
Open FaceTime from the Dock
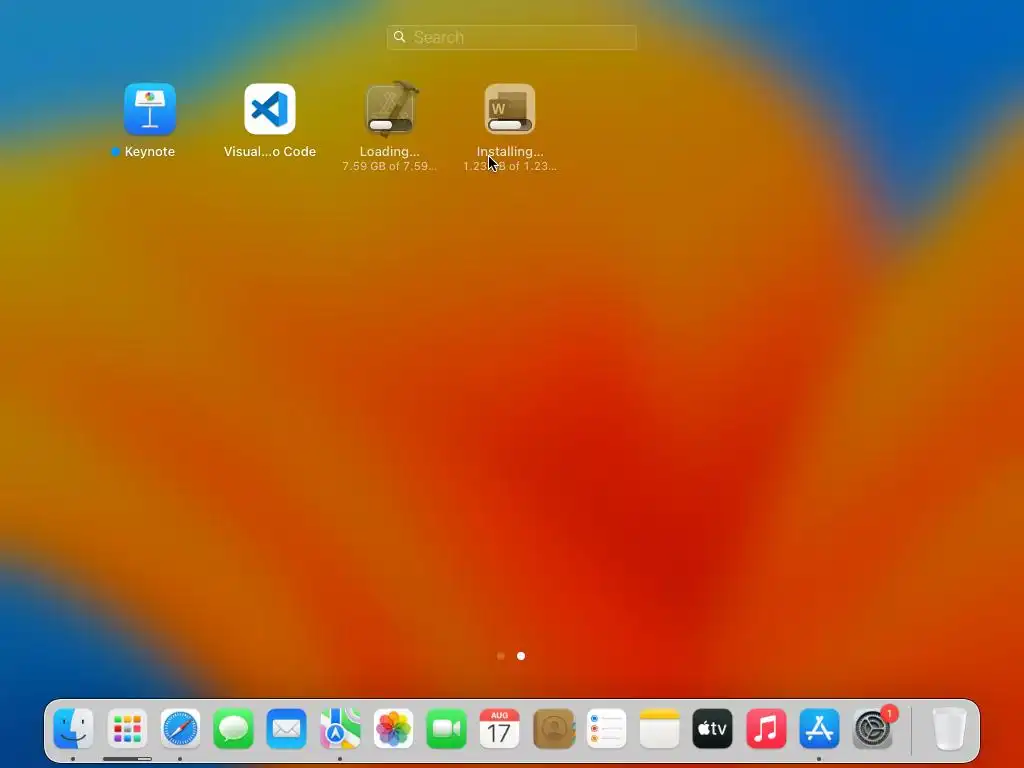(x=447, y=728)
